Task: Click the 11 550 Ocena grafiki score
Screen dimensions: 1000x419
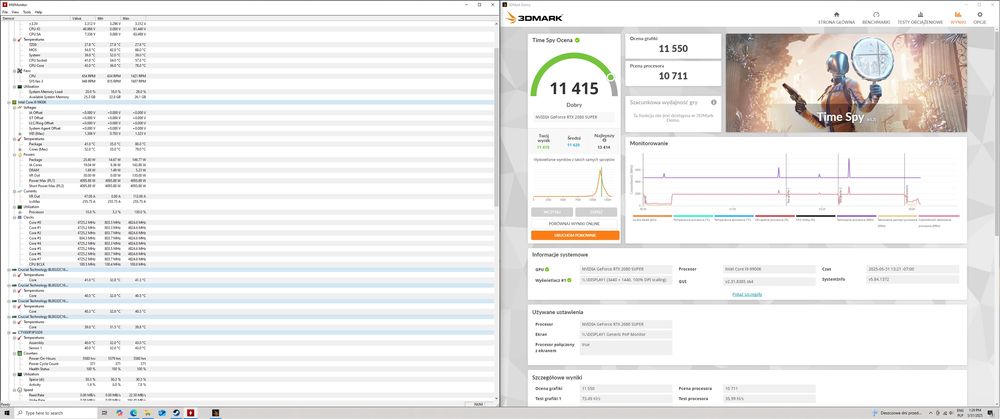Action: pyautogui.click(x=673, y=48)
